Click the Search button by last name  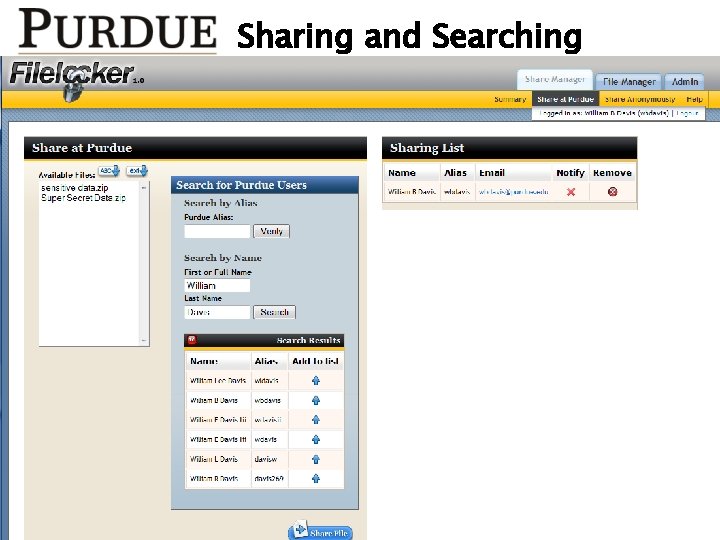point(275,312)
